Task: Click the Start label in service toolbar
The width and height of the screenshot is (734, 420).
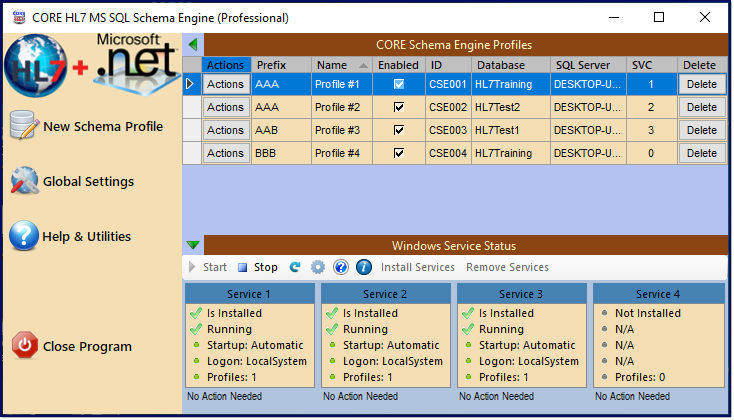Action: (215, 267)
